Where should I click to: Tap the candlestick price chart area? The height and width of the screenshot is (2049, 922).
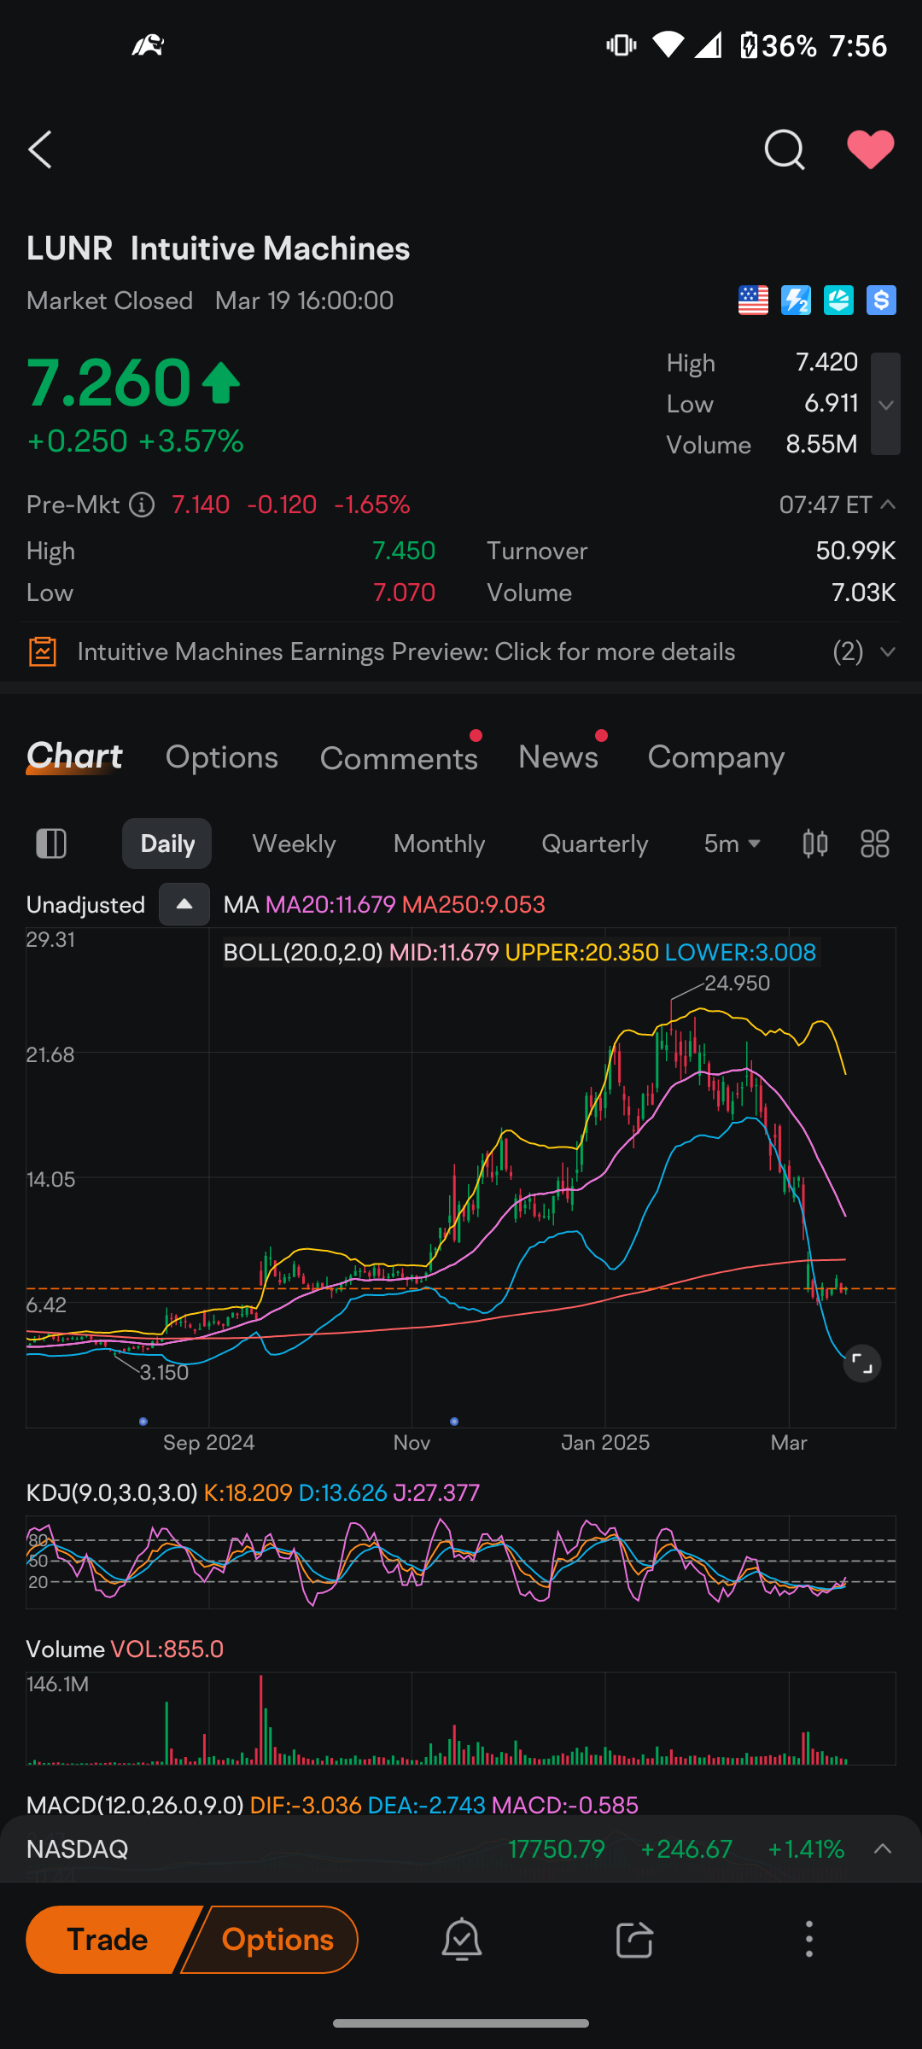[x=461, y=1178]
